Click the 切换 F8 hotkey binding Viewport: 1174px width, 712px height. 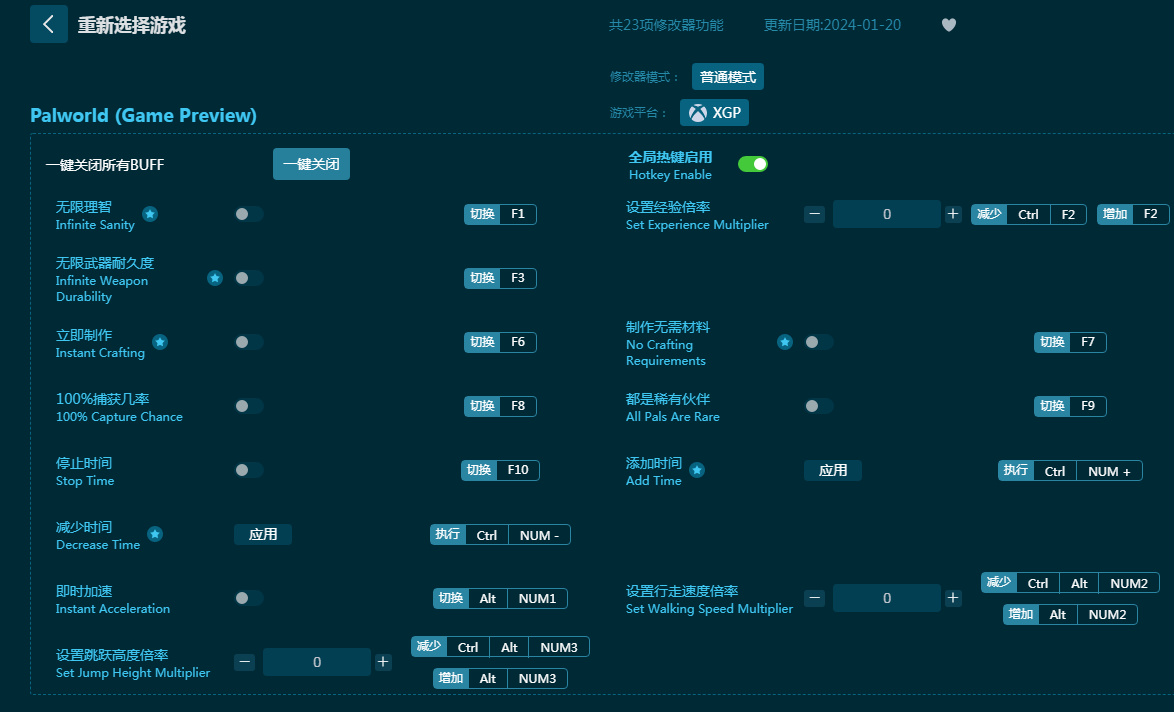500,406
